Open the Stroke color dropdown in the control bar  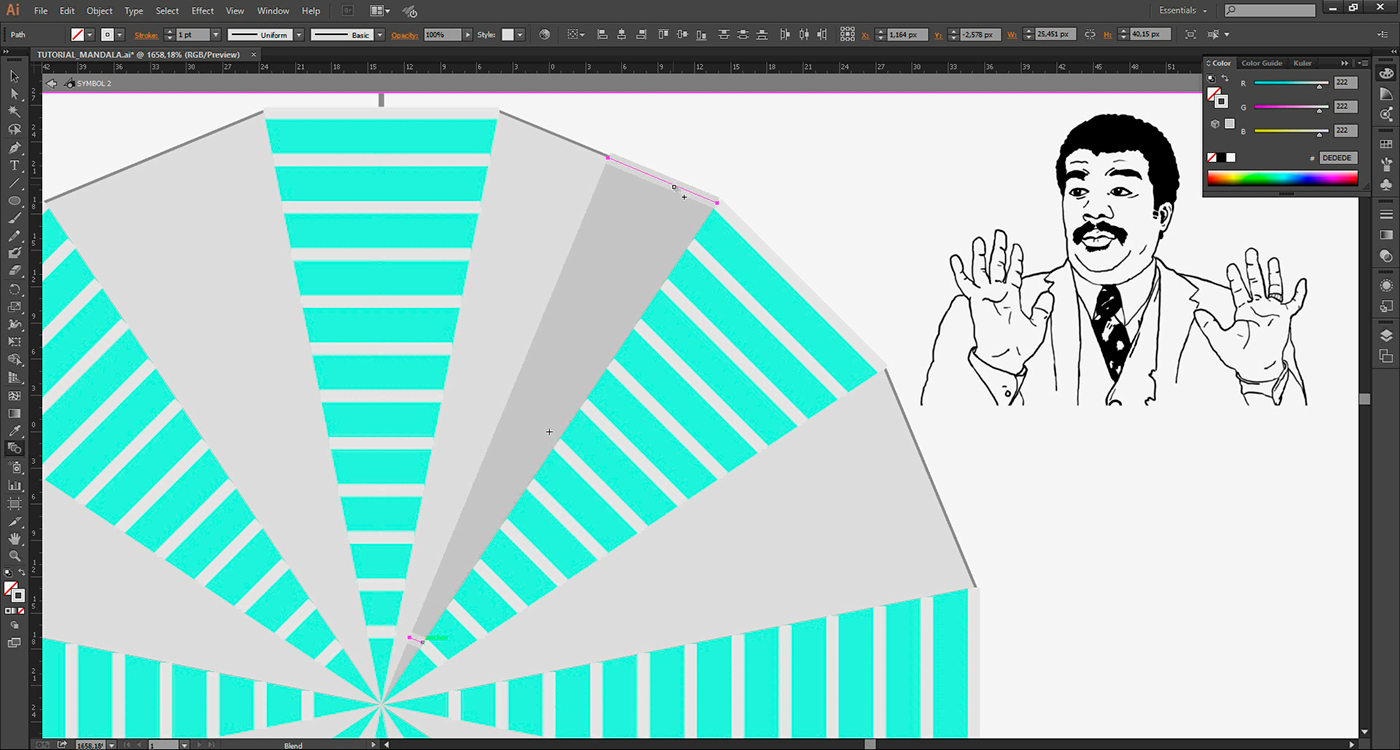(x=120, y=35)
